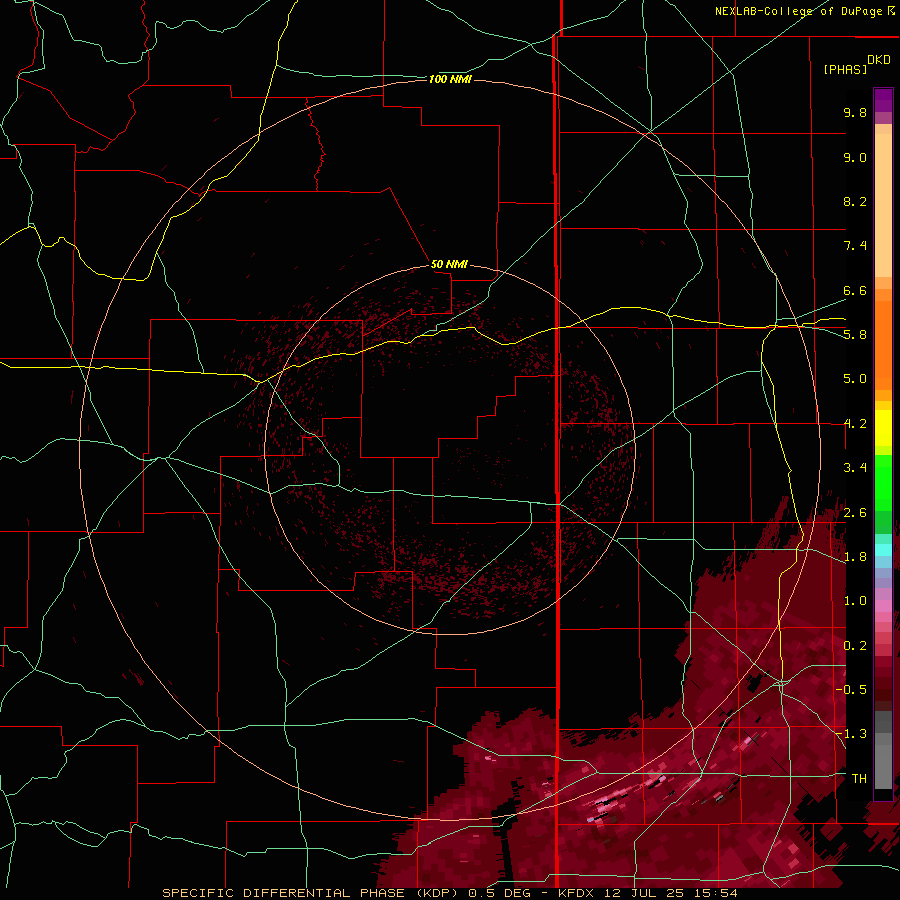Click the Specific Differential Phase (KDP) caption
The image size is (900, 900).
(312, 893)
